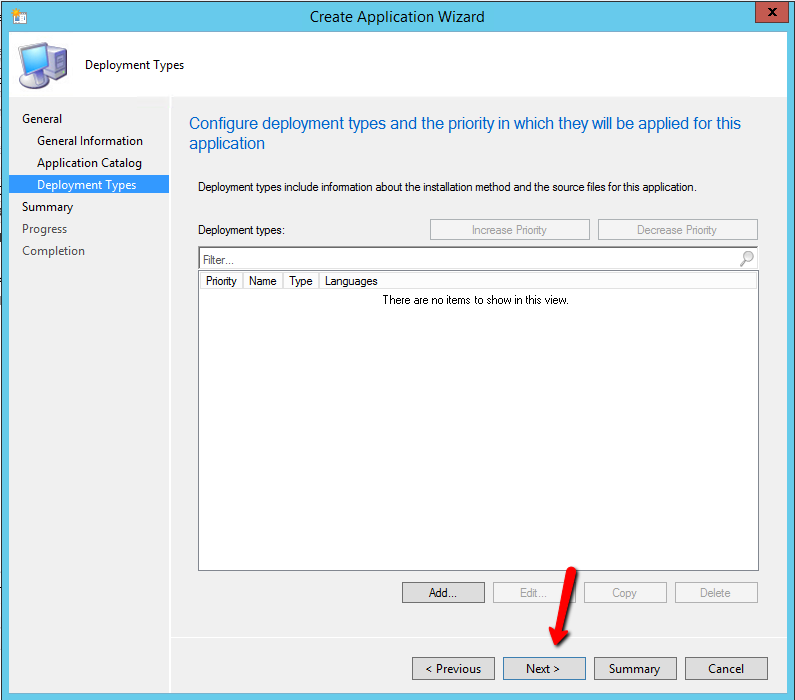
Task: Click the magnifier icon in filter box
Action: click(x=746, y=259)
